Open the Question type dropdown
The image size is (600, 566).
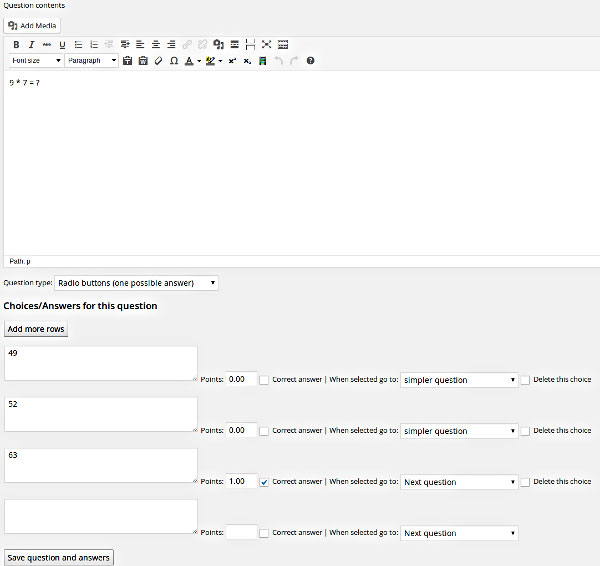(x=136, y=283)
